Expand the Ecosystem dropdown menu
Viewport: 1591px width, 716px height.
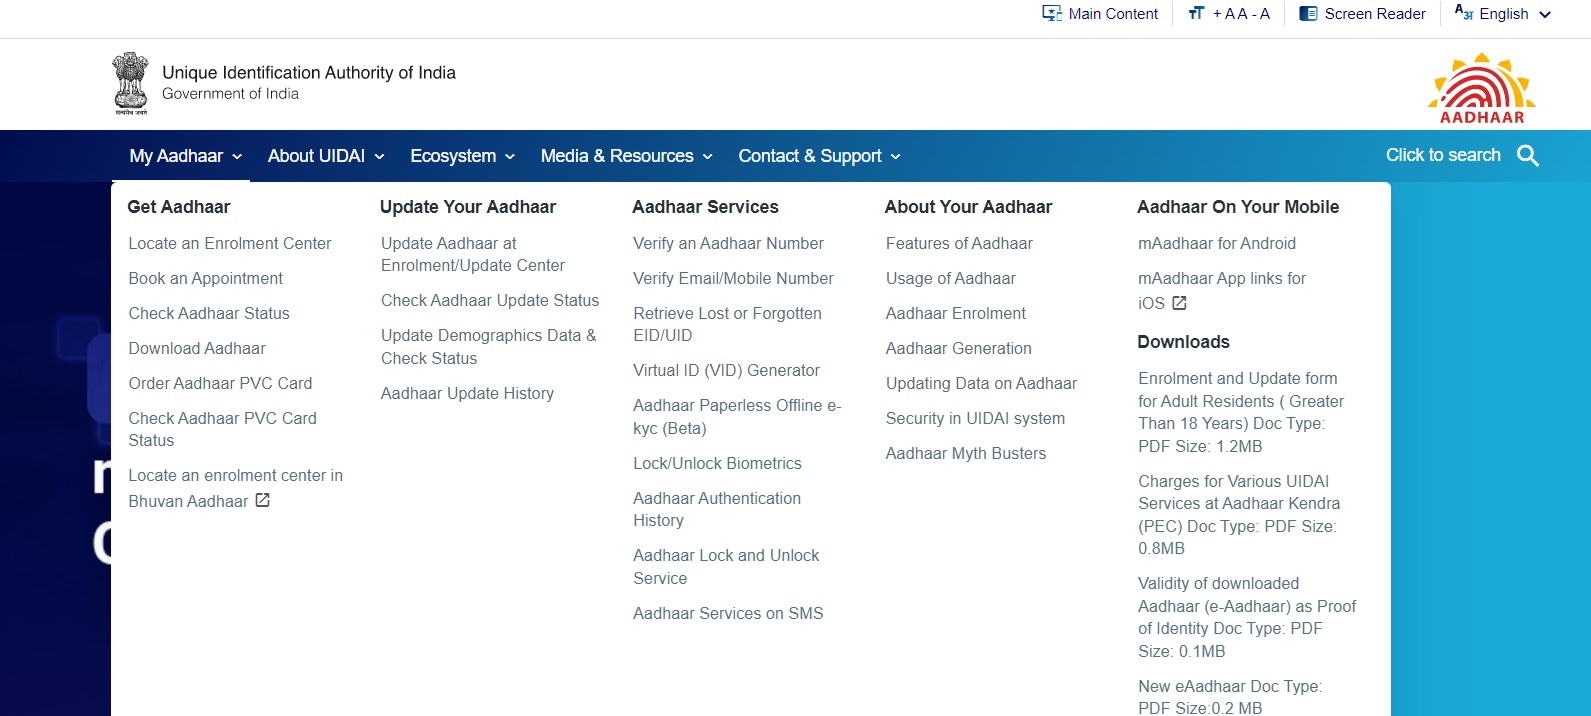462,156
